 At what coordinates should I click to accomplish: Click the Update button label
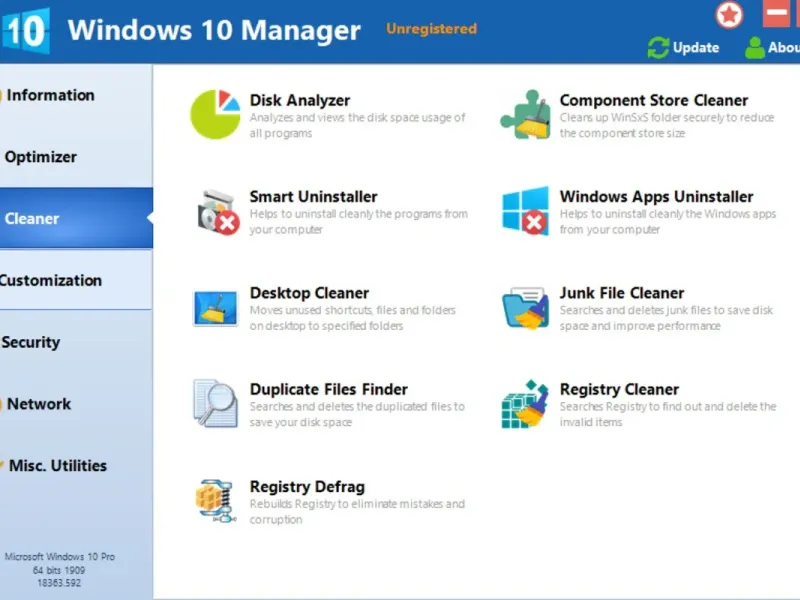pos(696,47)
